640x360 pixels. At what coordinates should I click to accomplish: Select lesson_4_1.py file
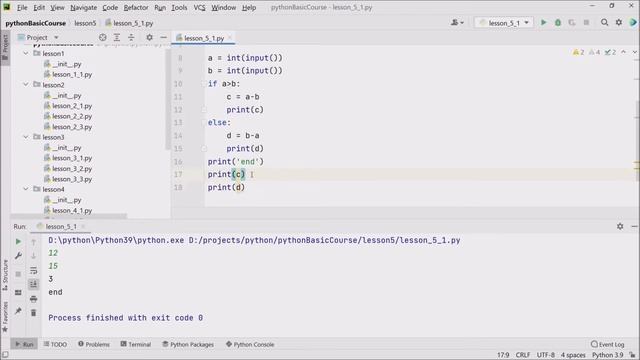(72, 210)
